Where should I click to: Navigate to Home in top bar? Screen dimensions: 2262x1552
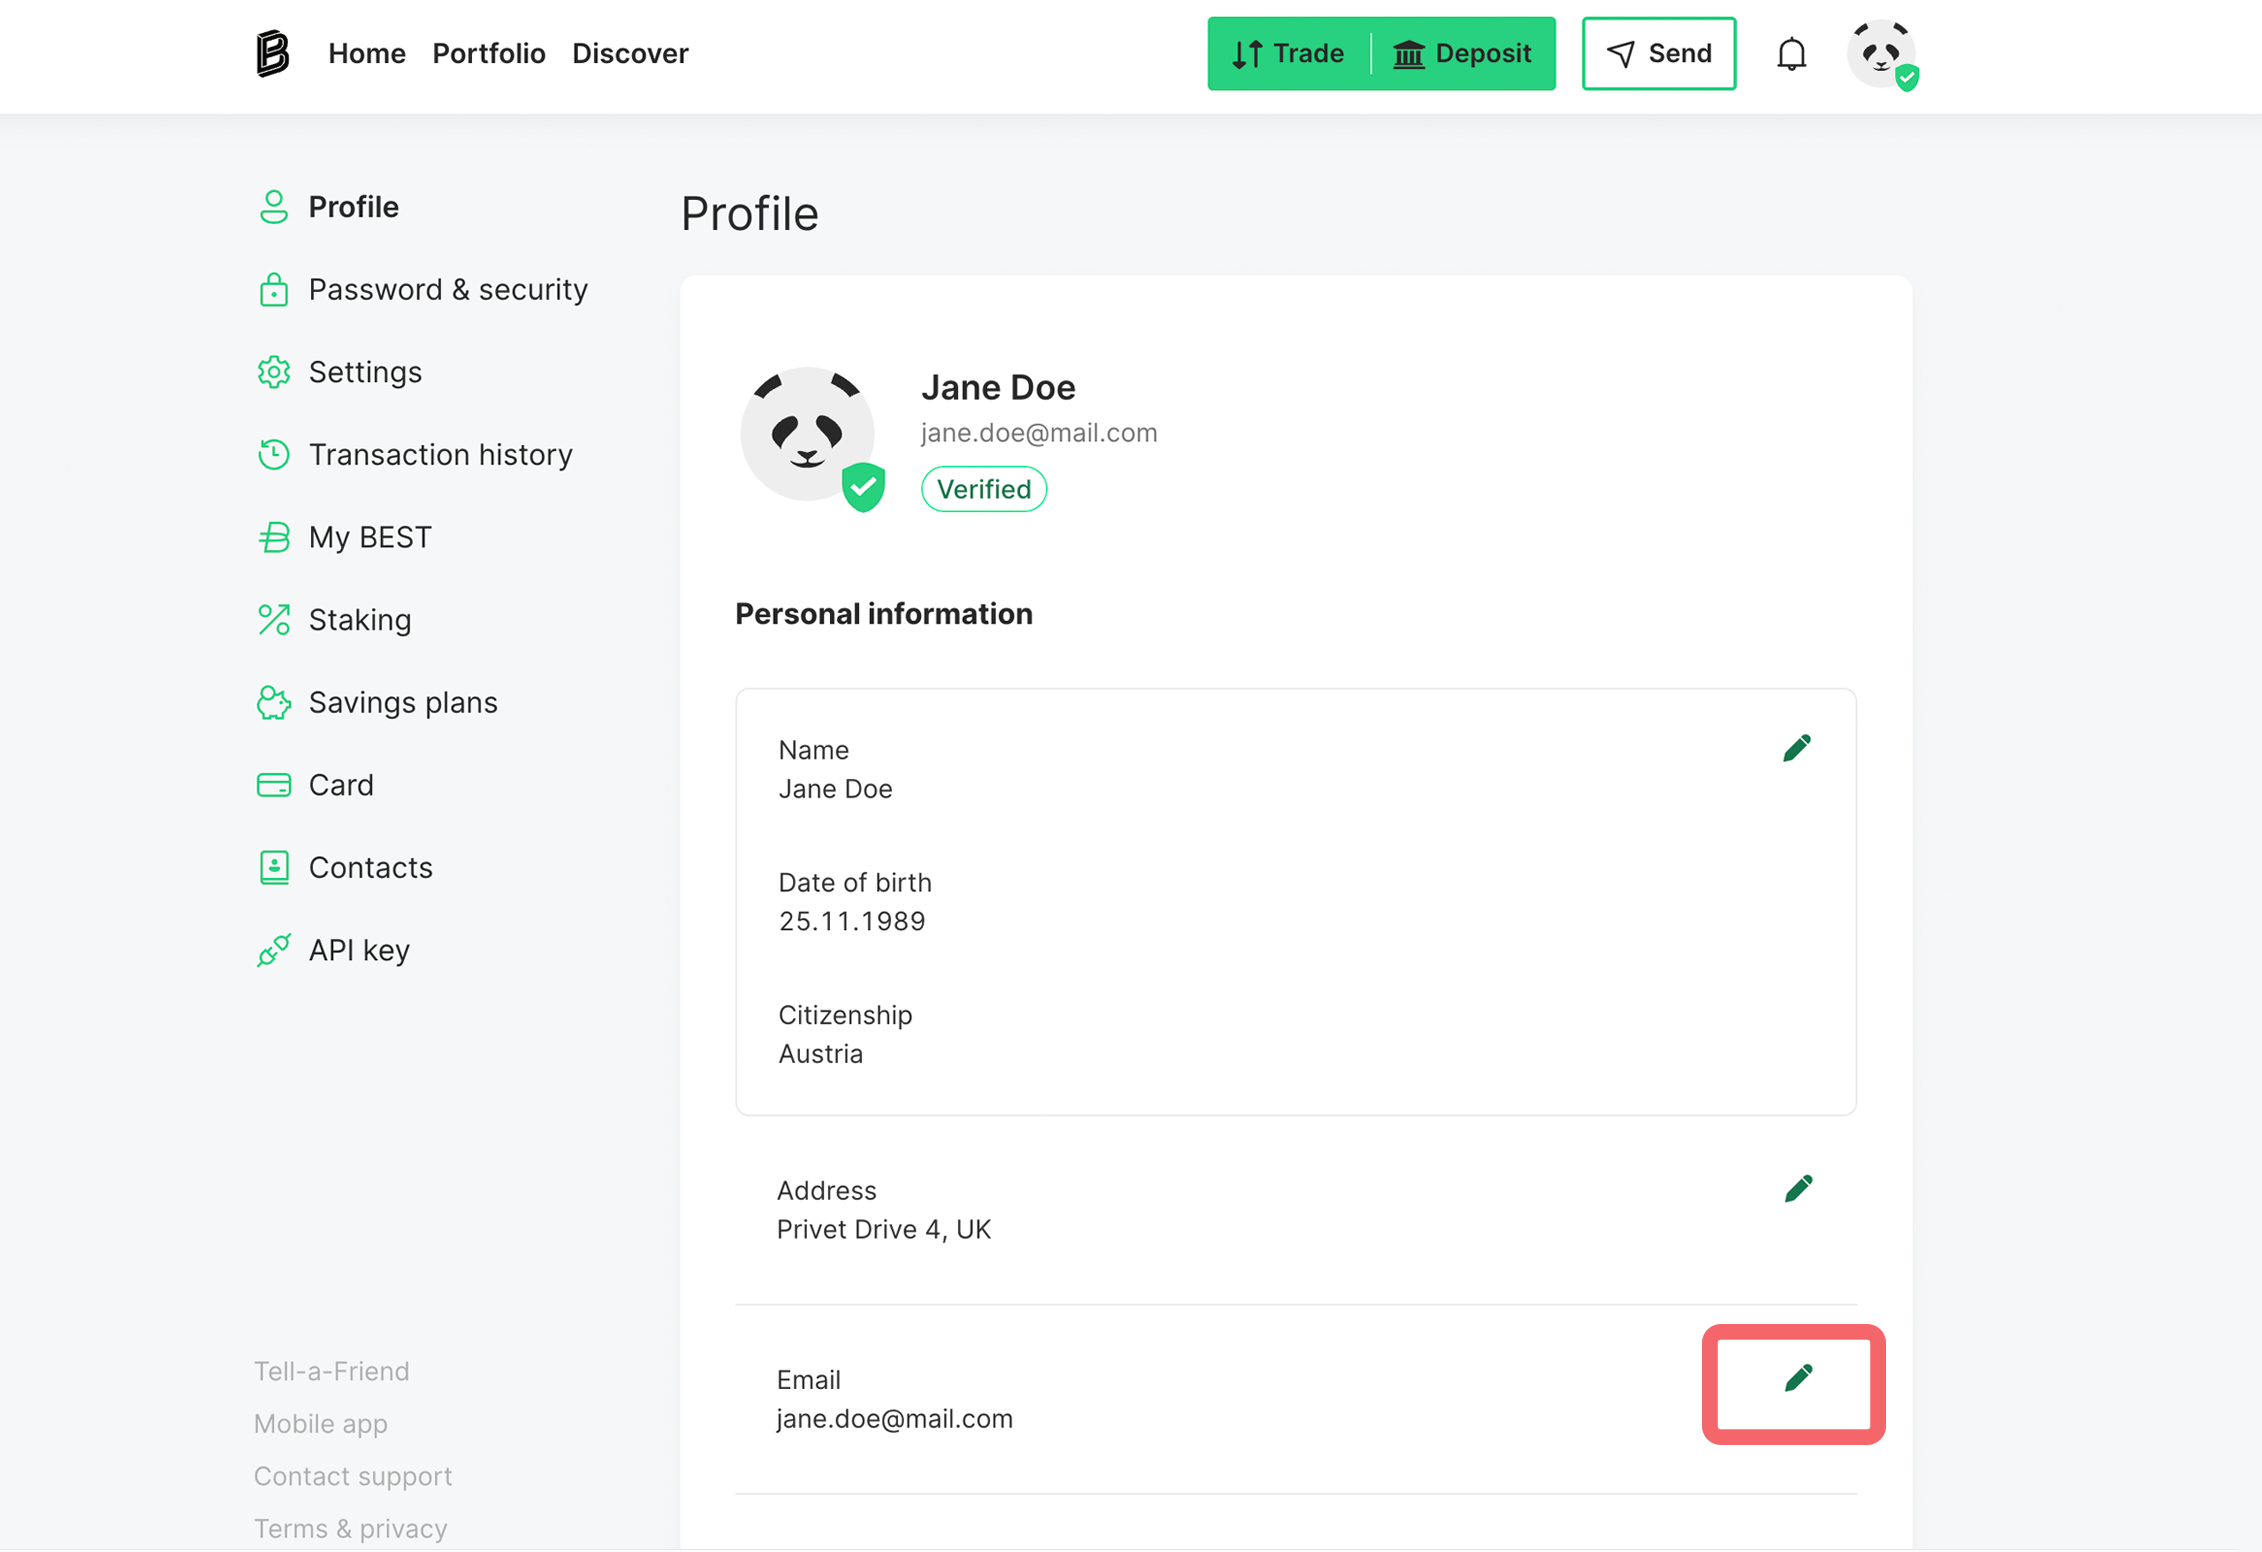366,54
